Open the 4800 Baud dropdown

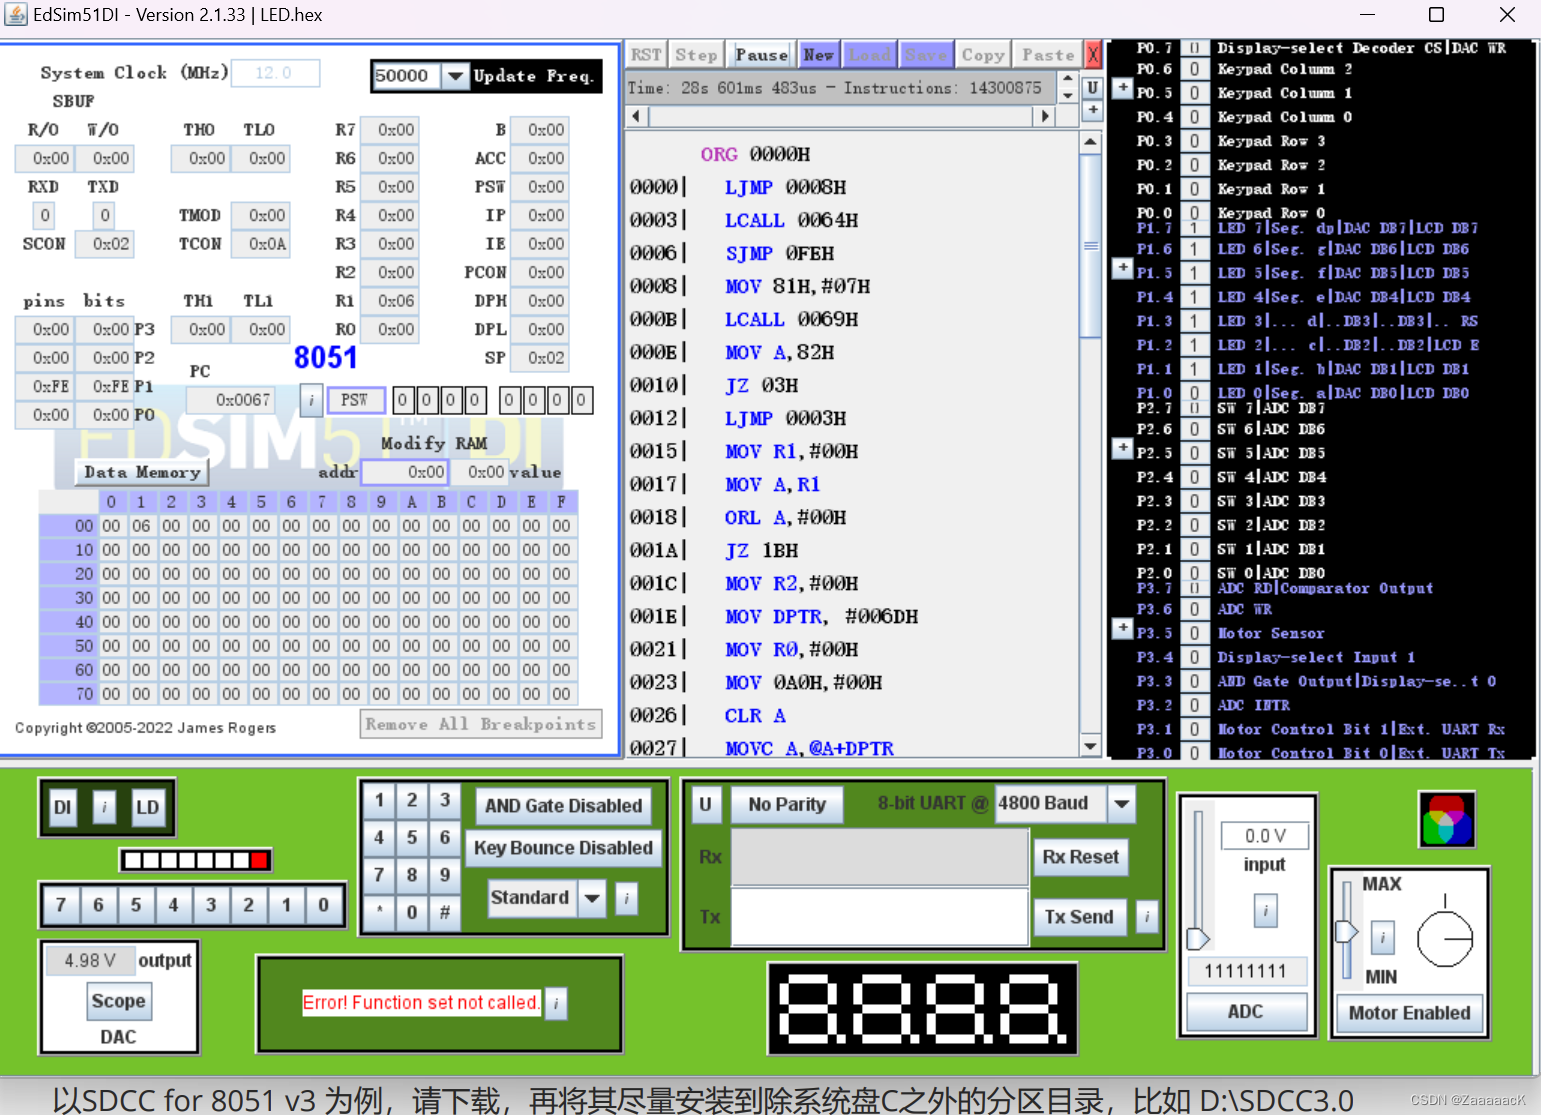pos(1122,803)
